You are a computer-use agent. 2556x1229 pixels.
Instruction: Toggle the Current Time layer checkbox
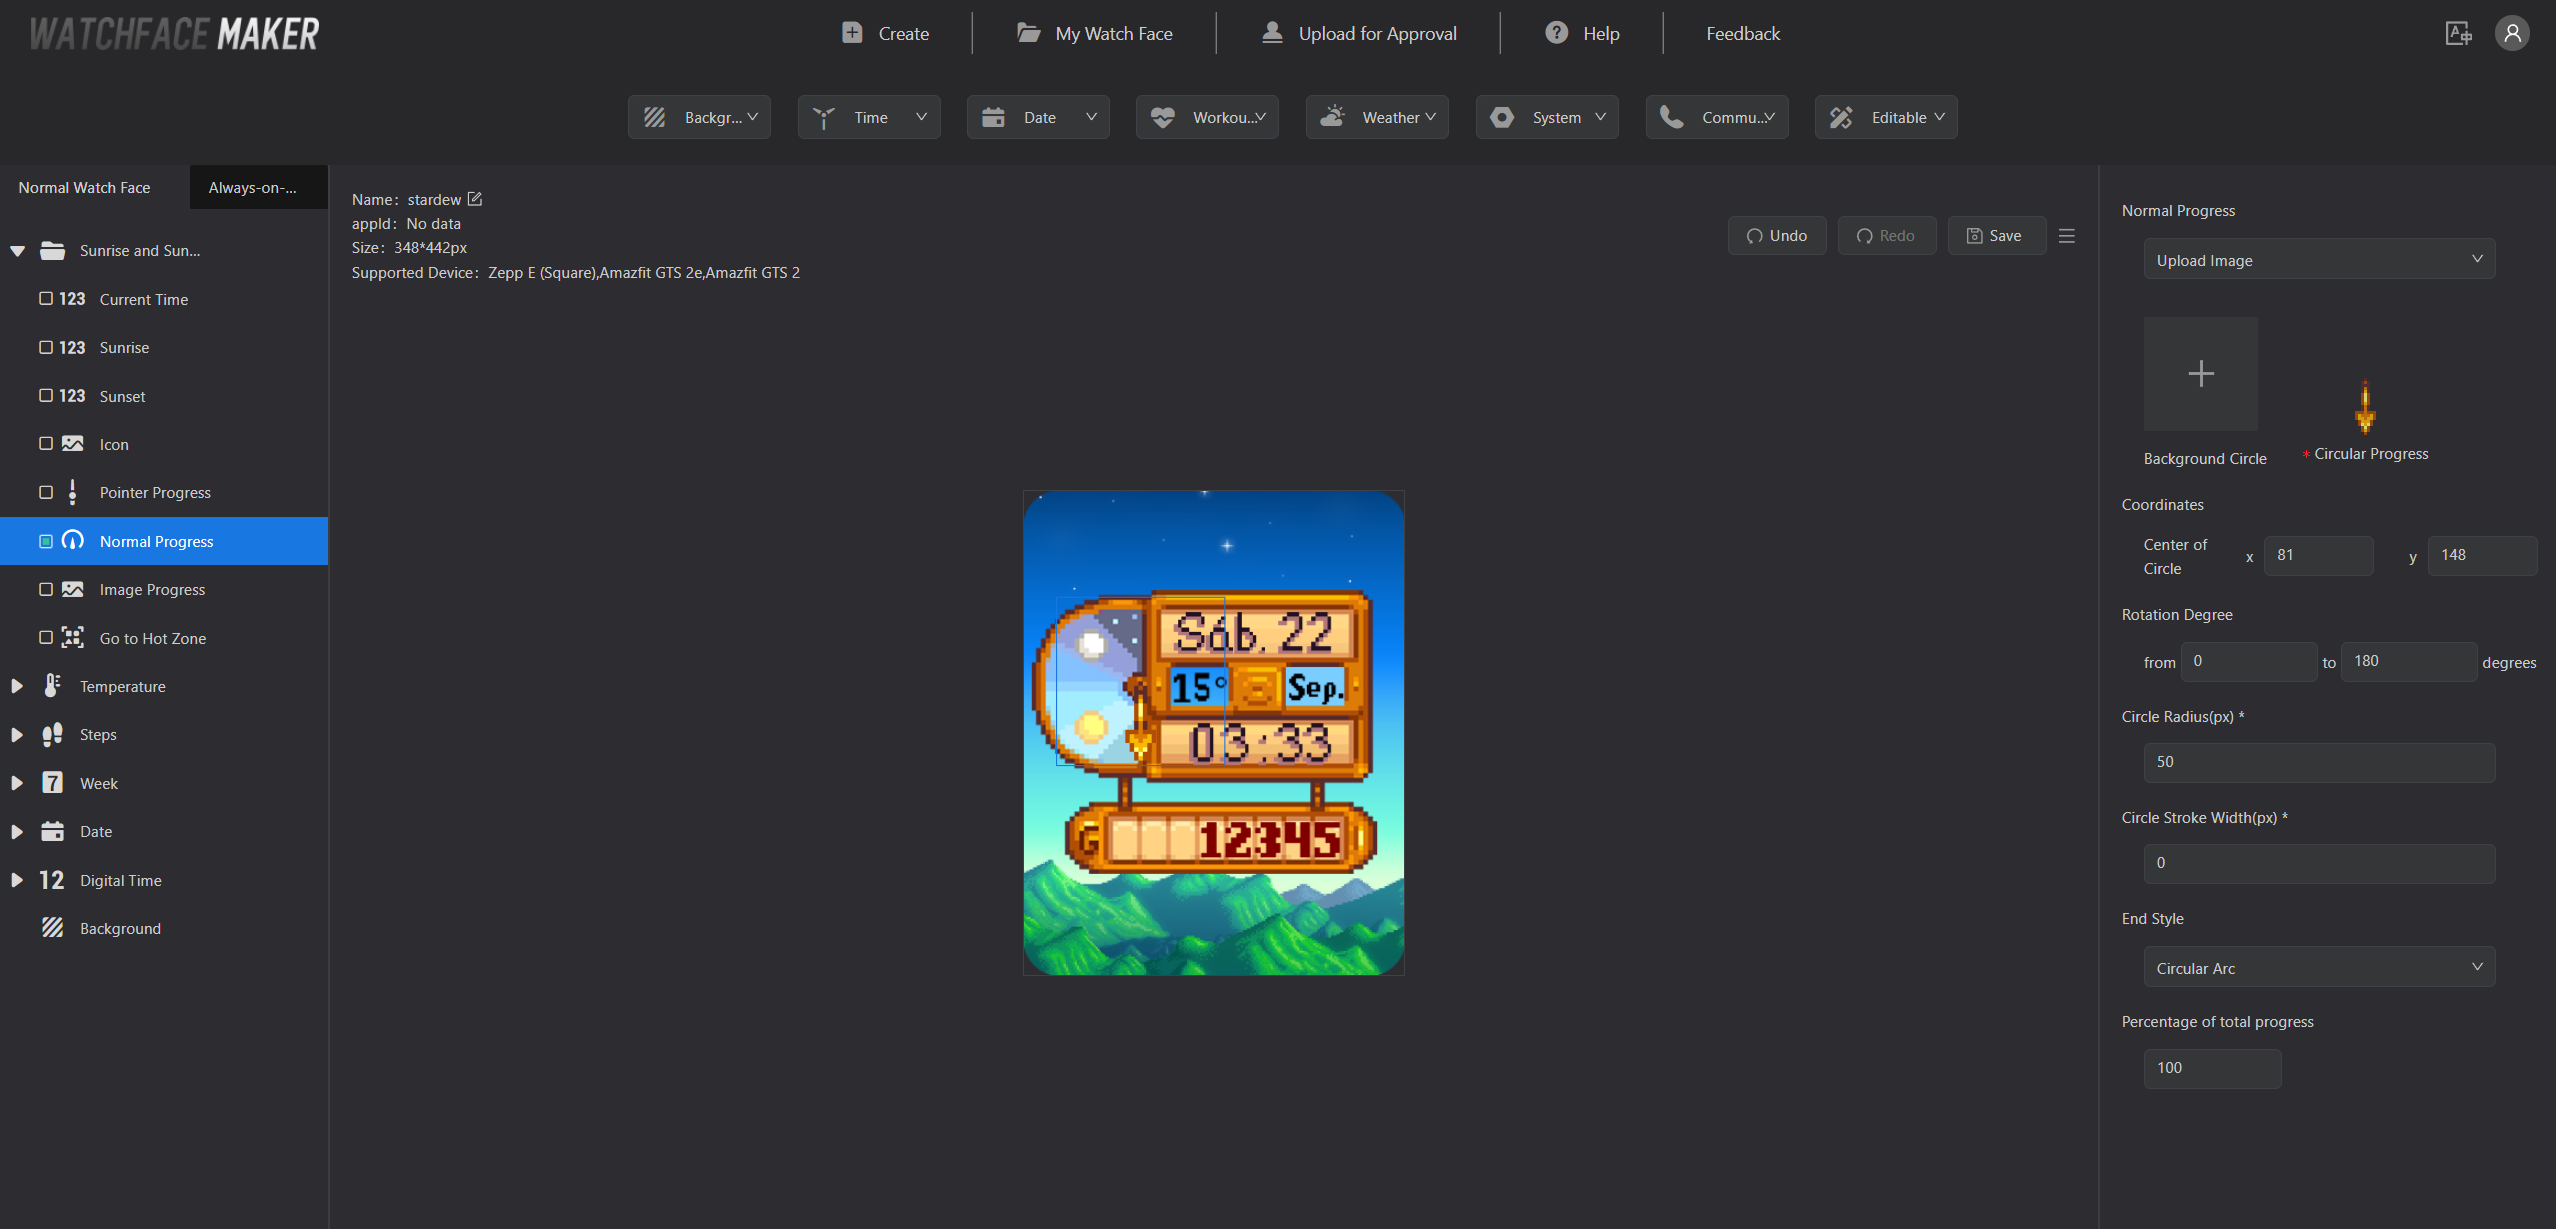point(46,299)
